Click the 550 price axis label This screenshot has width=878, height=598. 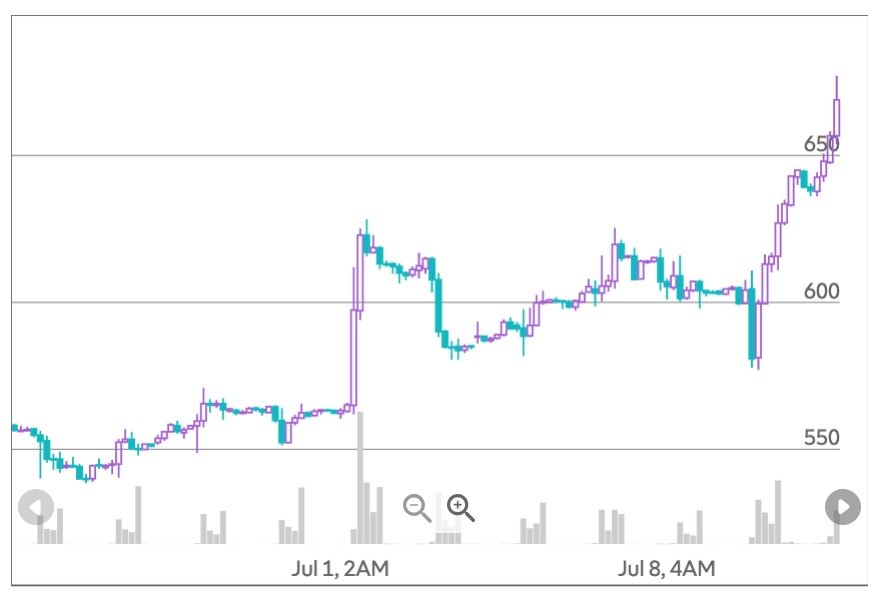[821, 437]
